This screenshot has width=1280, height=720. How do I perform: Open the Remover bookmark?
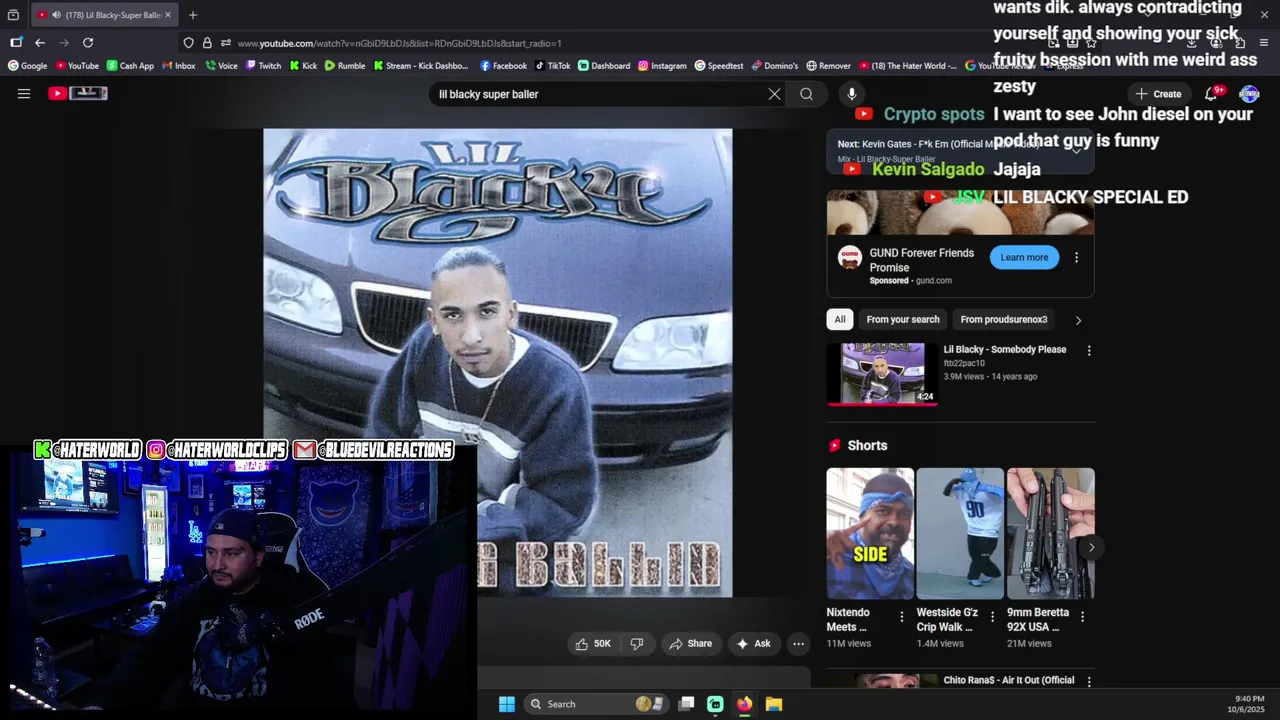[828, 66]
